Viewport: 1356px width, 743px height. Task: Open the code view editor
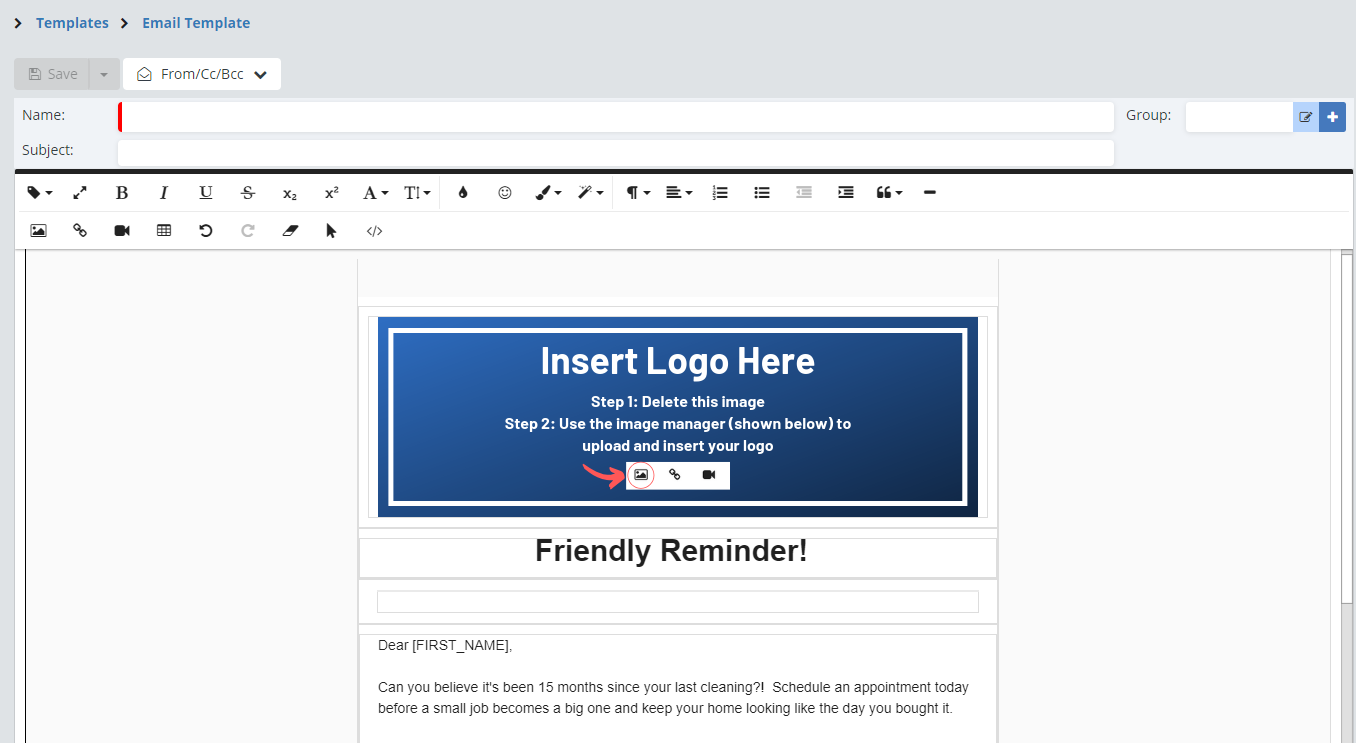pos(374,231)
